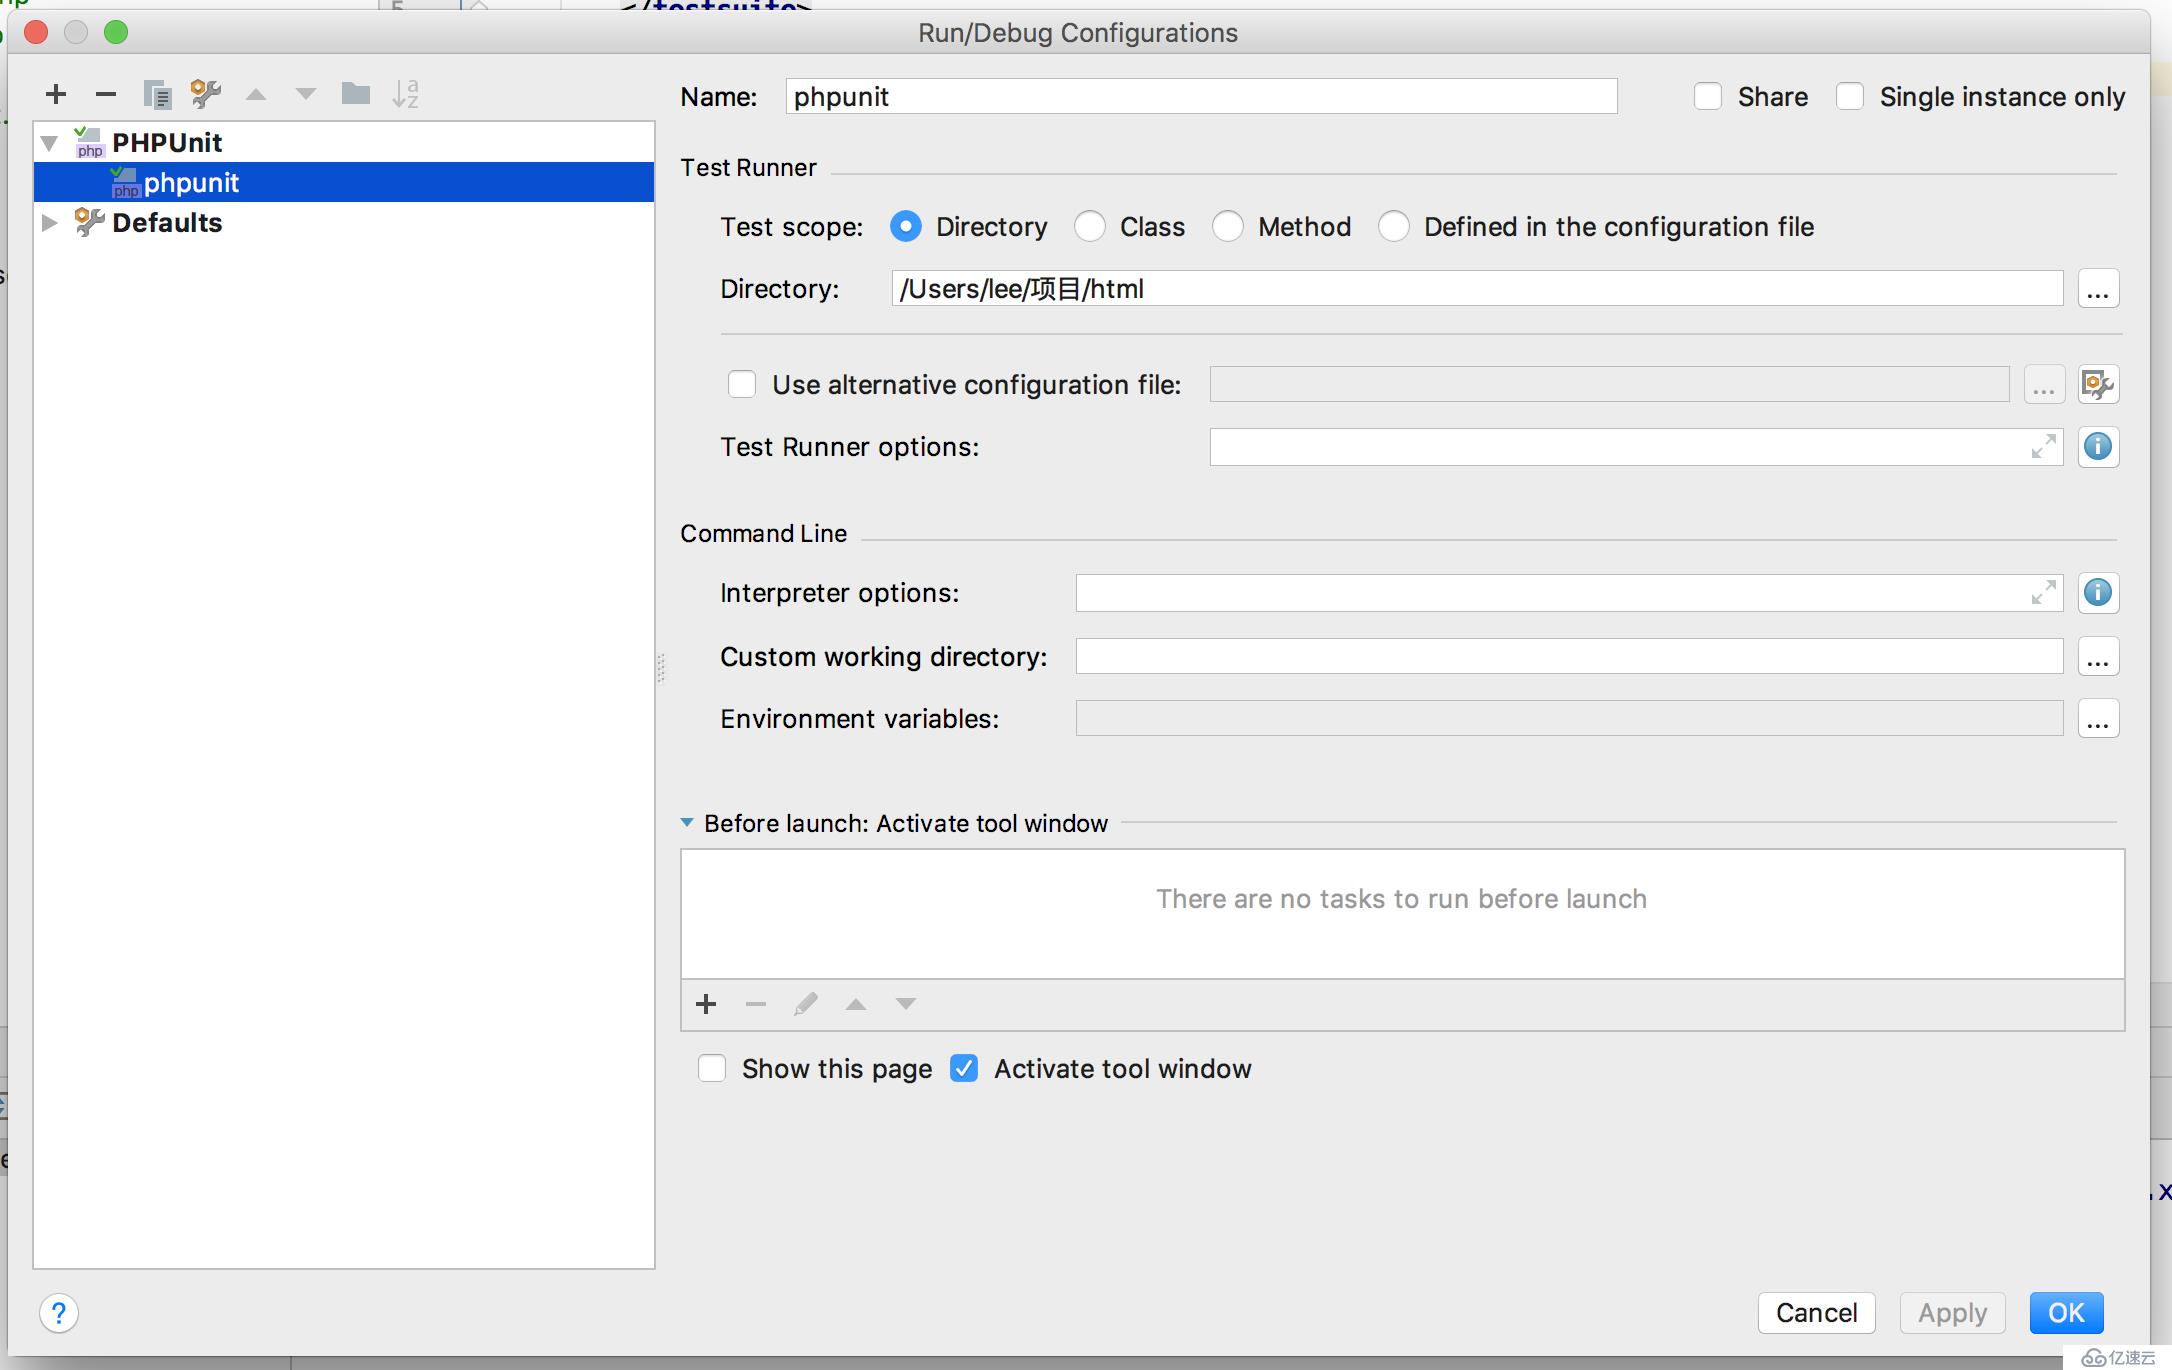Edit the Environment variables with the ellipsis button
2172x1370 pixels.
click(2098, 719)
